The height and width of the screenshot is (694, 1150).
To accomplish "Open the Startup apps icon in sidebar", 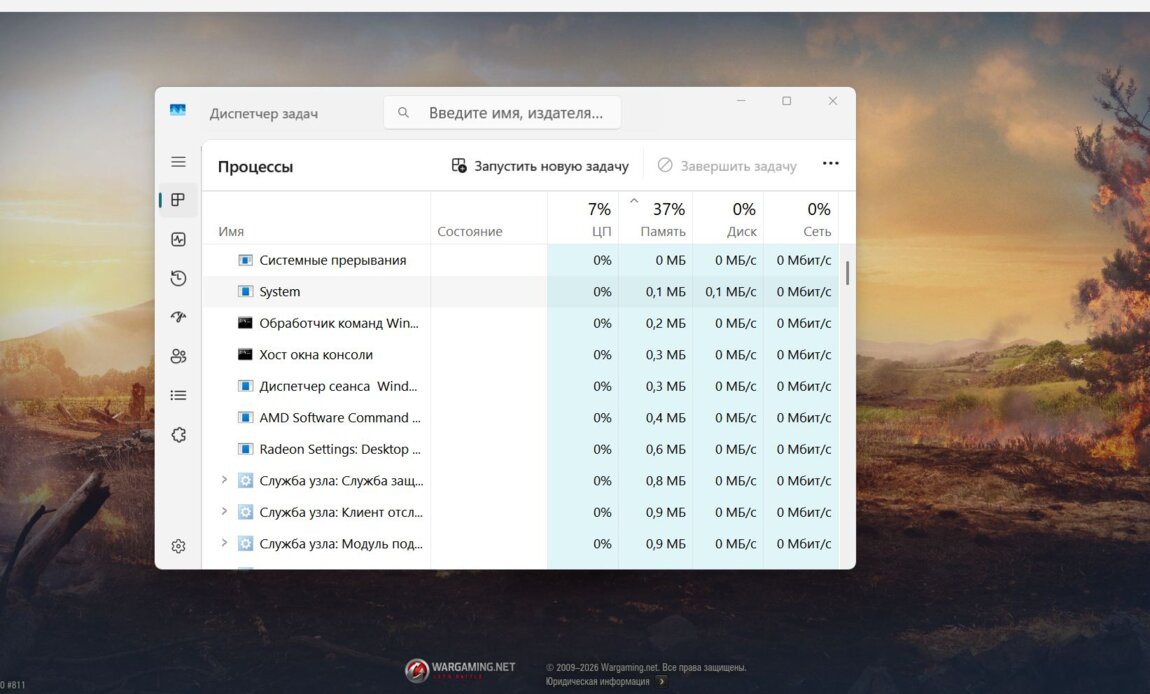I will point(178,317).
